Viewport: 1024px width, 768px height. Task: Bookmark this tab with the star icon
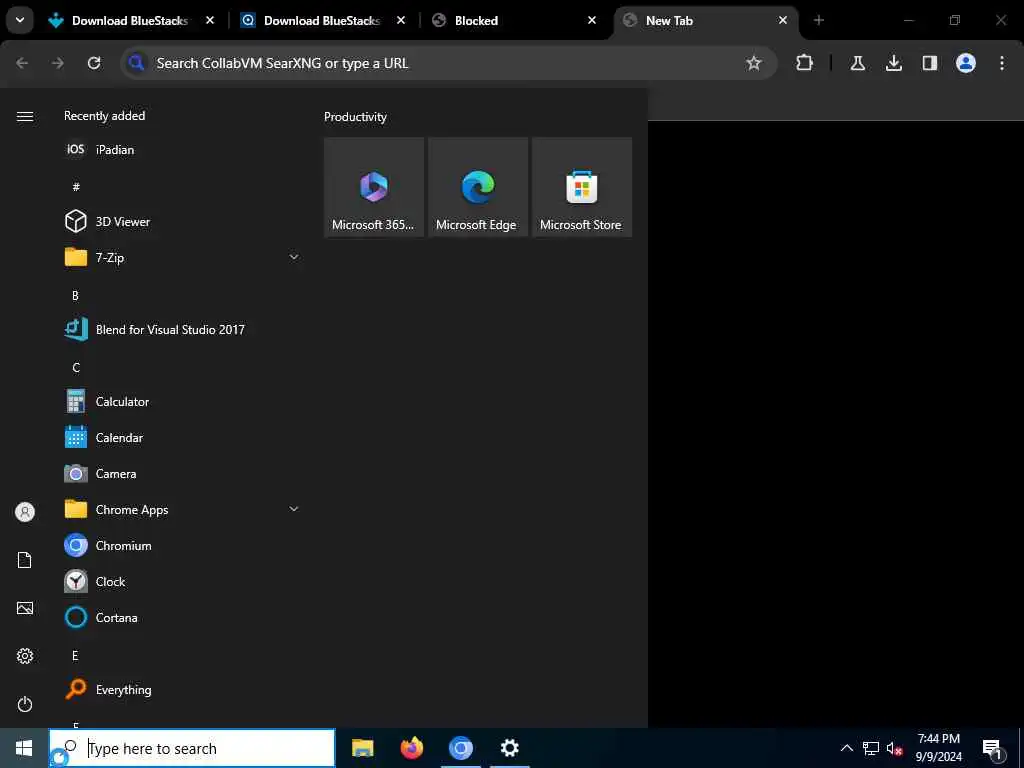(754, 63)
